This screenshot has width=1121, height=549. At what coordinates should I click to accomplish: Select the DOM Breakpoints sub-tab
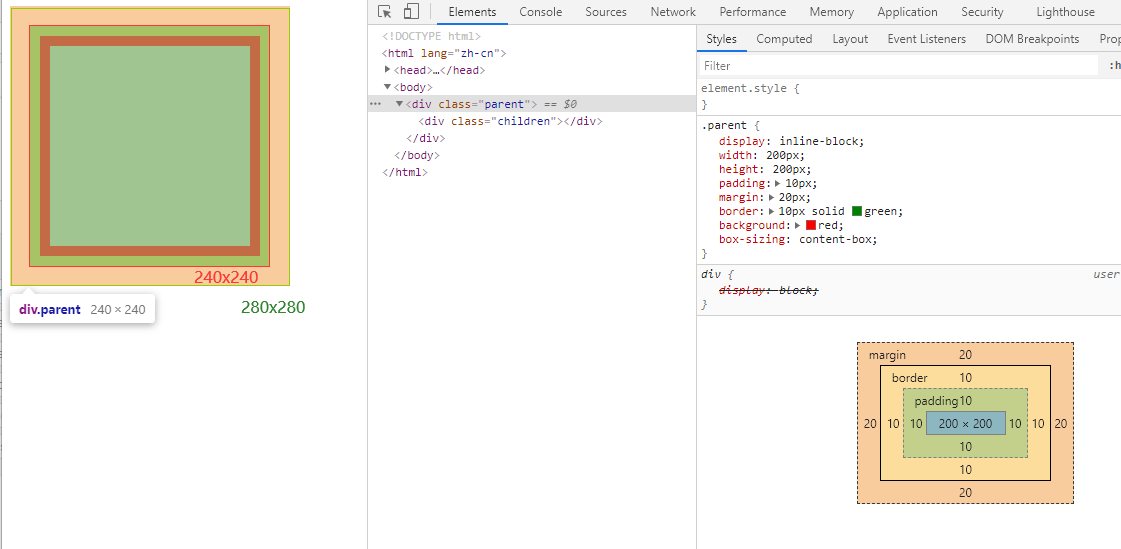1032,39
